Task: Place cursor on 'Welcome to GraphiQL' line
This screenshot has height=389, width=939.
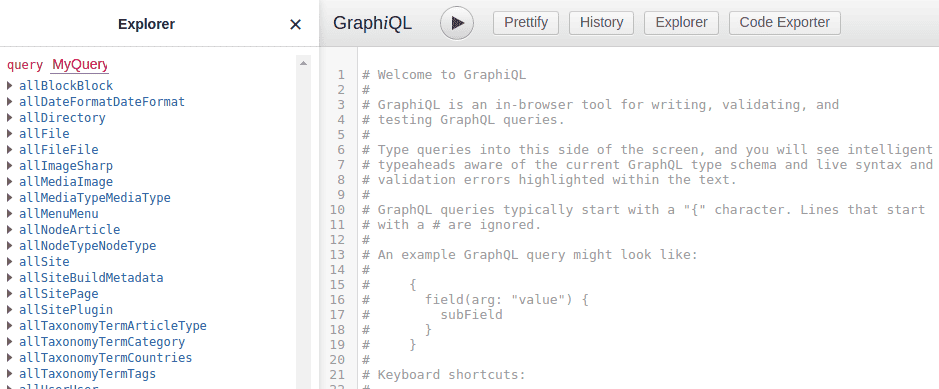Action: (x=444, y=75)
